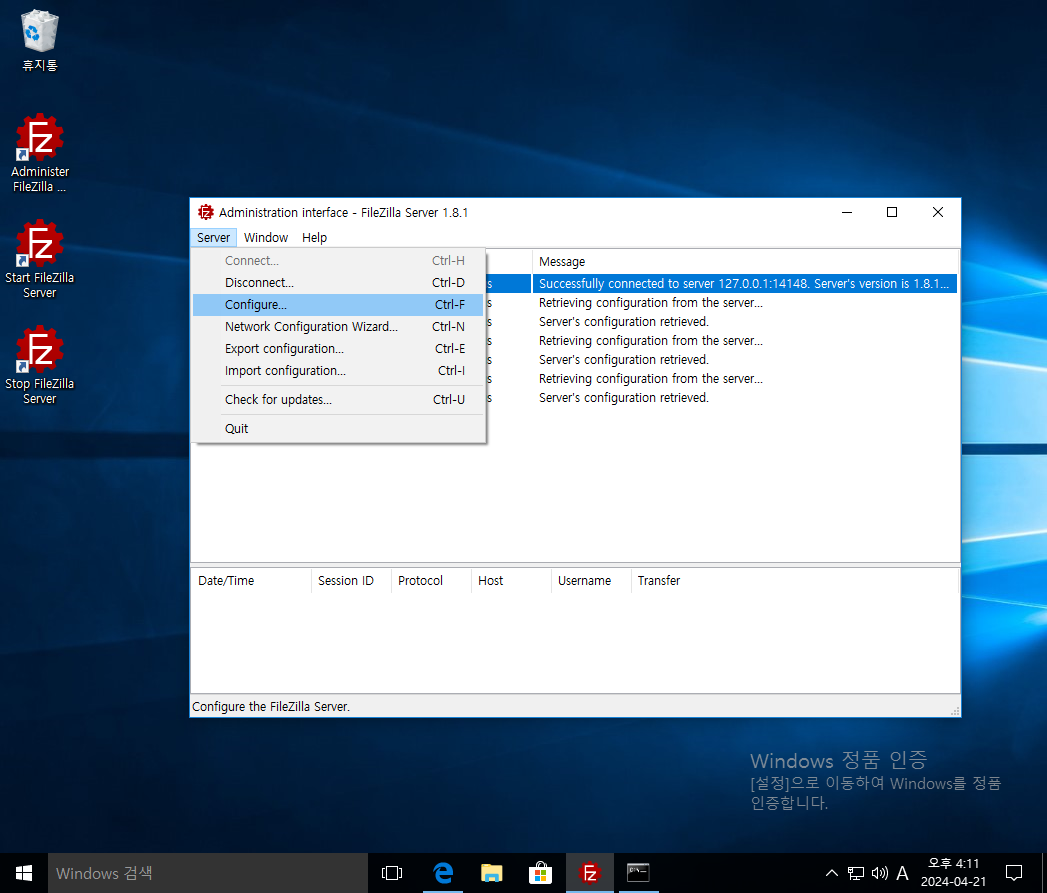Click the Host column header
Viewport: 1047px width, 893px height.
pyautogui.click(x=511, y=580)
